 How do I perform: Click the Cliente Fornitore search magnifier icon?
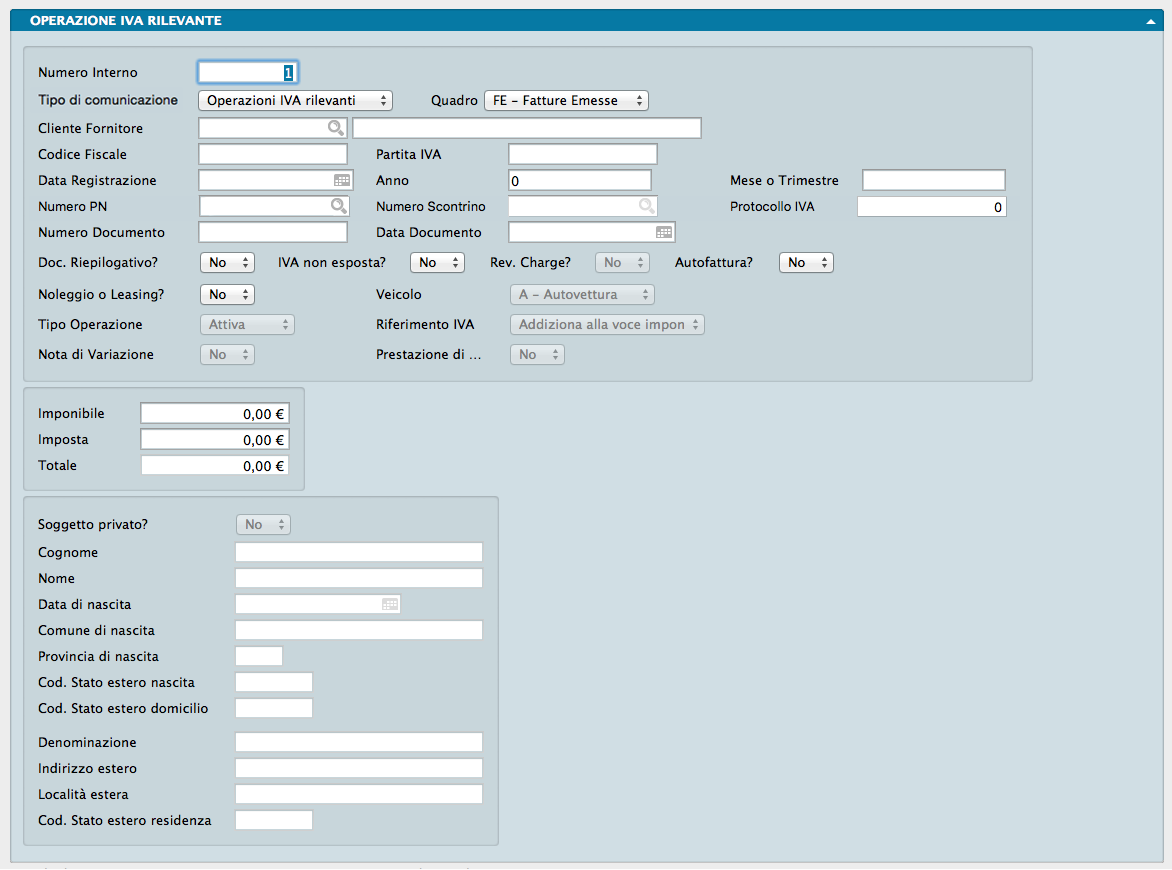pos(336,128)
